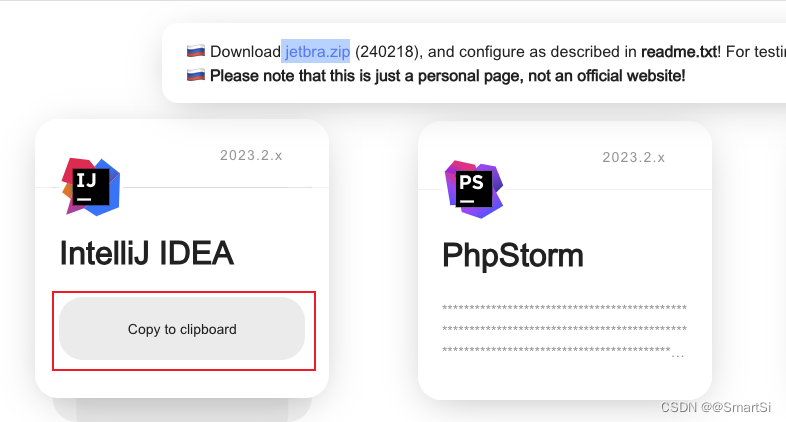The height and width of the screenshot is (422, 786).
Task: Click the PhpStorm masked license key text
Action: tap(564, 329)
